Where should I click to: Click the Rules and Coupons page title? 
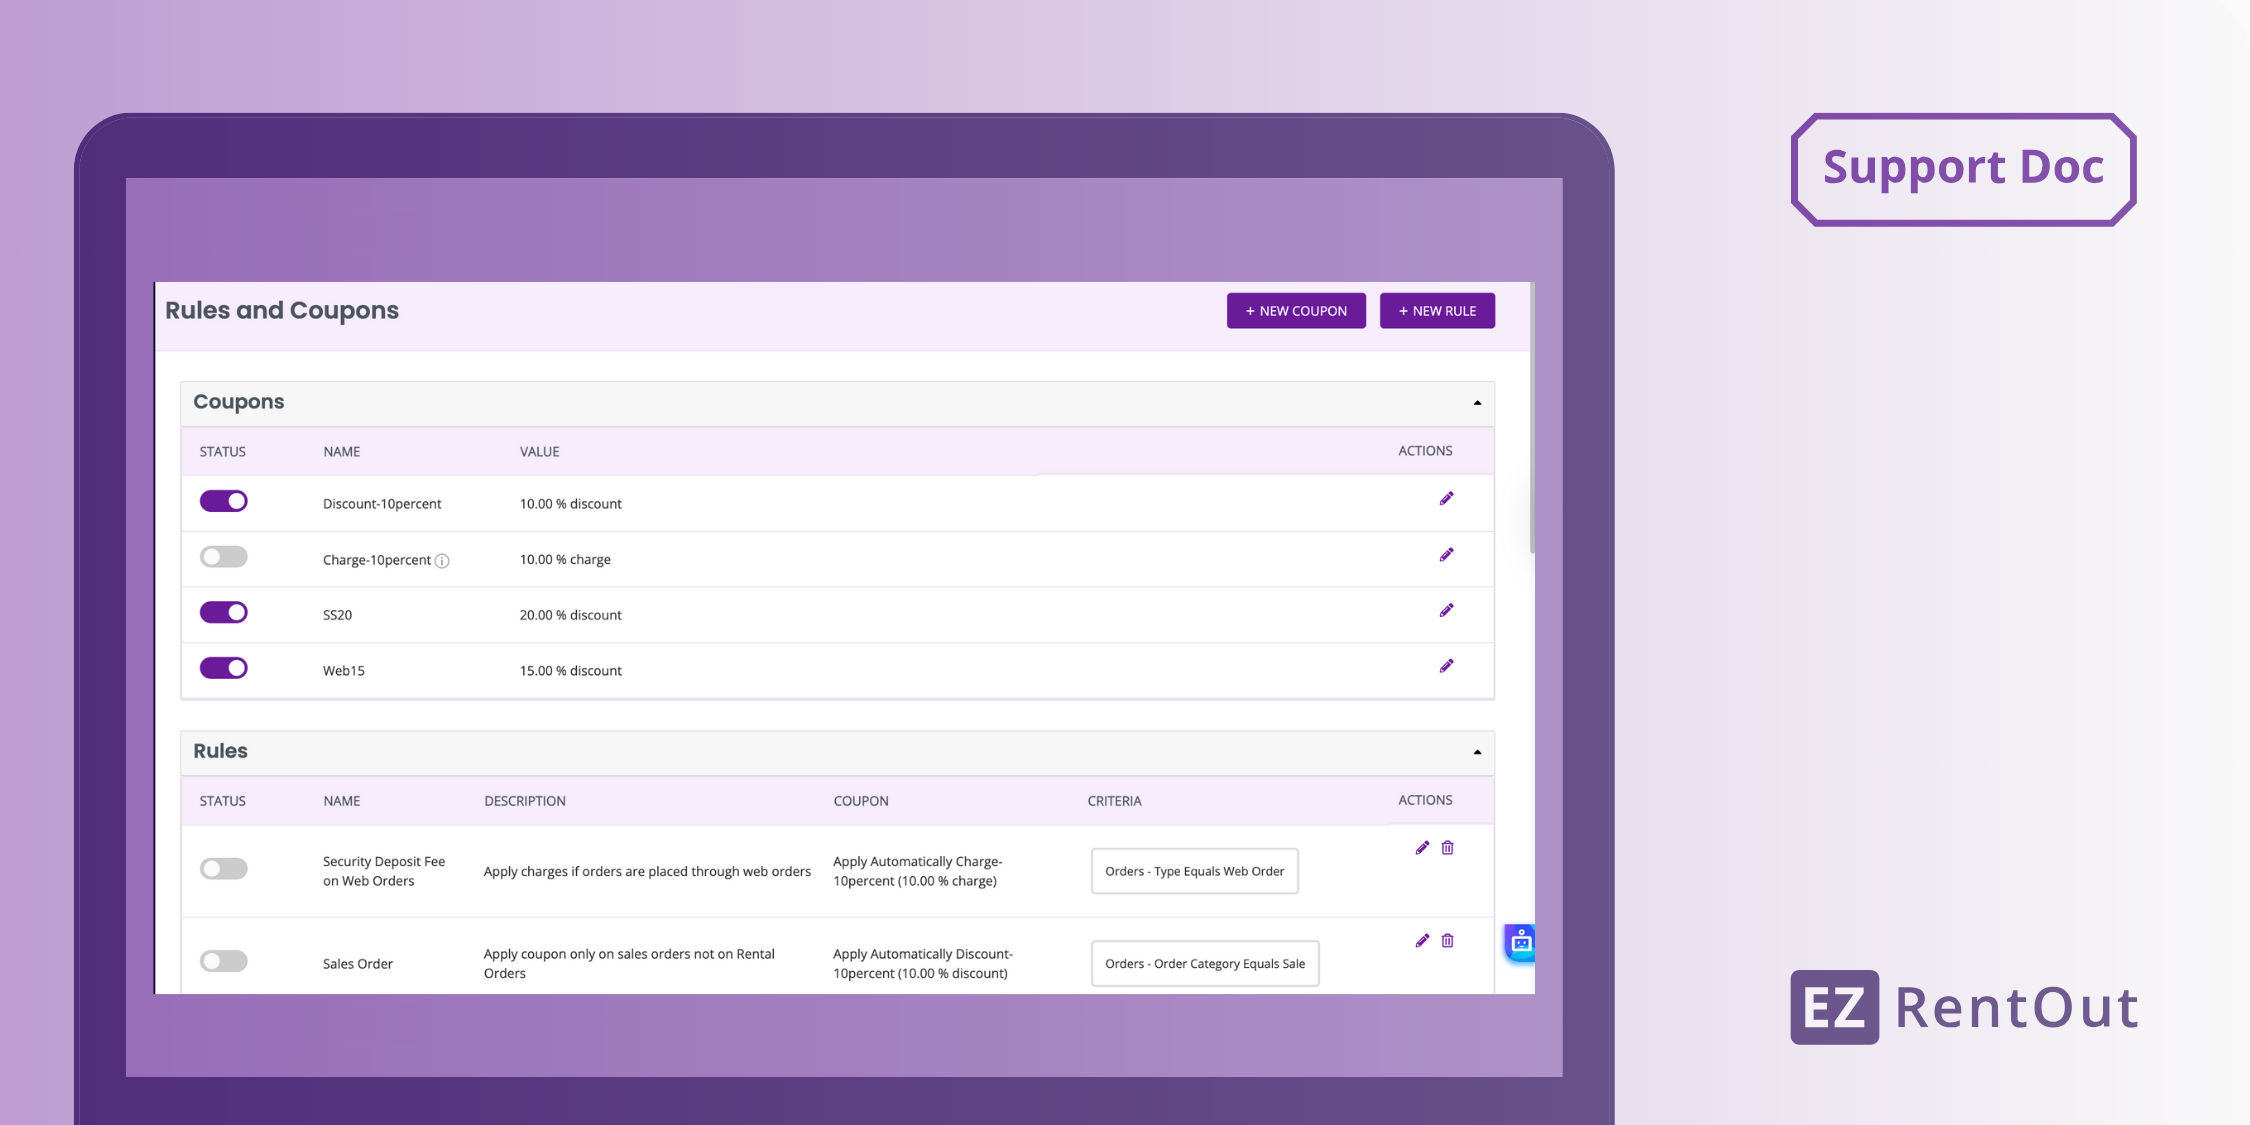(282, 311)
